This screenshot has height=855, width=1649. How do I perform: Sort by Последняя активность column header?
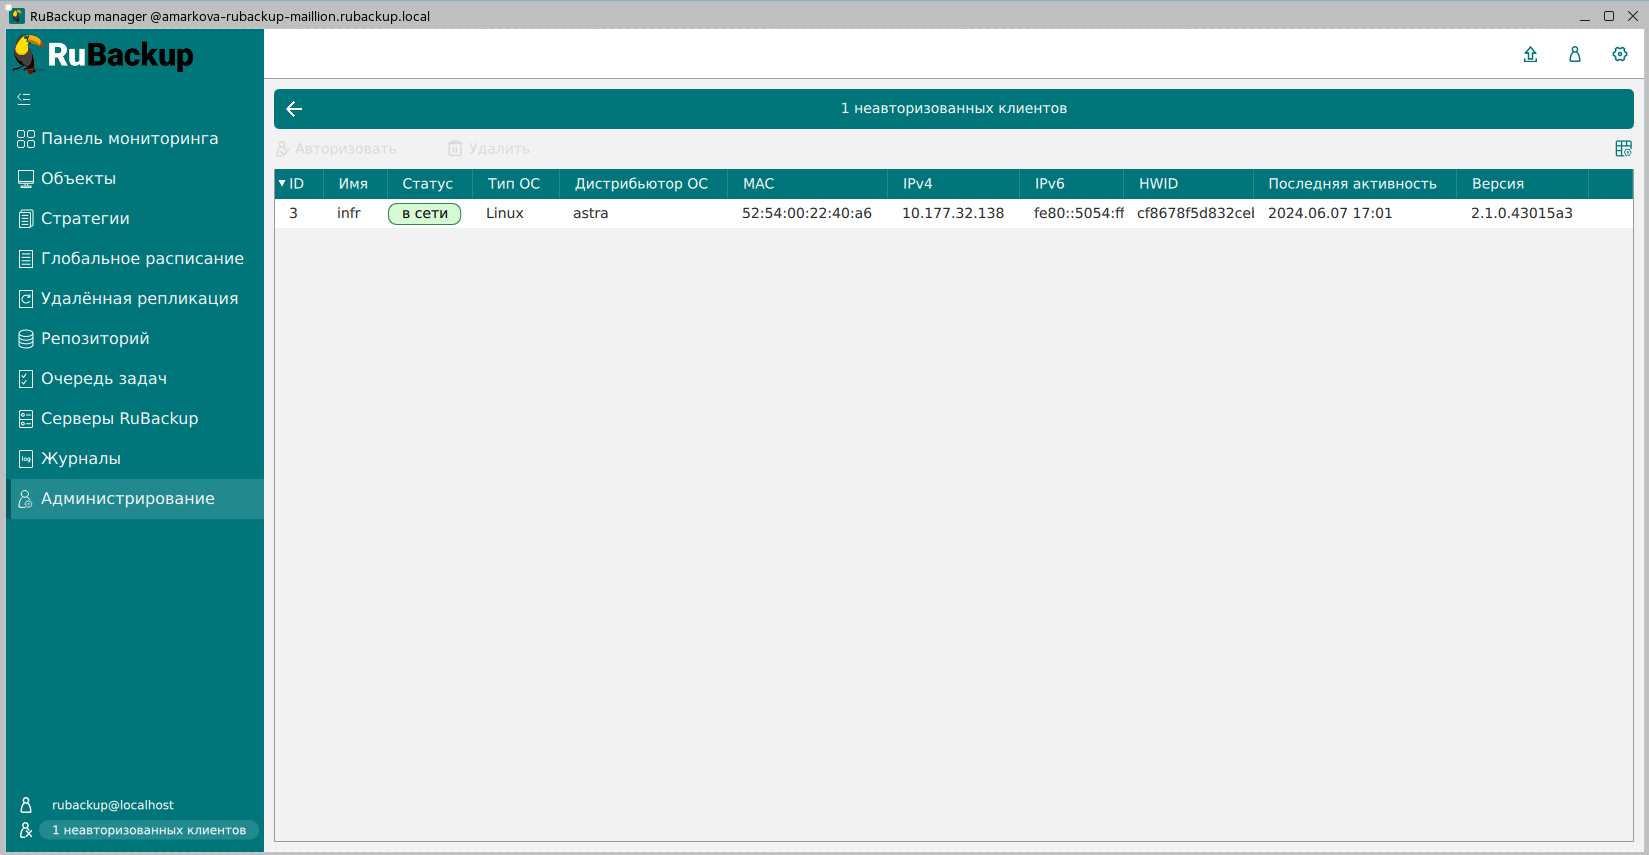point(1351,184)
